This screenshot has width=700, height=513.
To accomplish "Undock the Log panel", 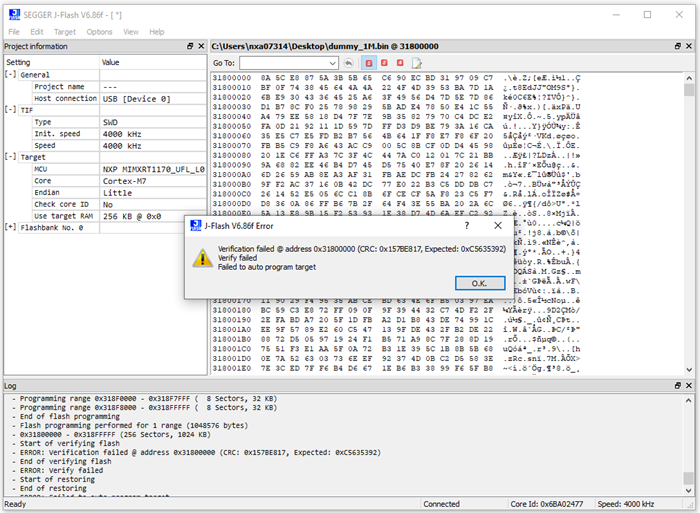I will pyautogui.click(x=678, y=385).
